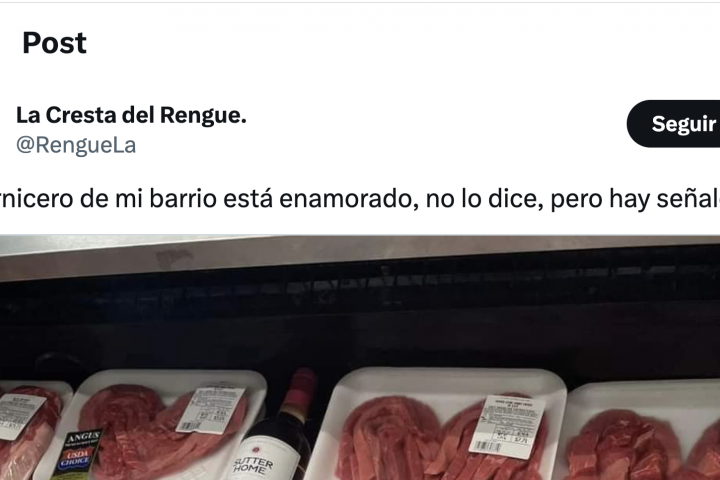Click the tweet text about the enamorado butcher
The width and height of the screenshot is (720, 480).
click(360, 198)
